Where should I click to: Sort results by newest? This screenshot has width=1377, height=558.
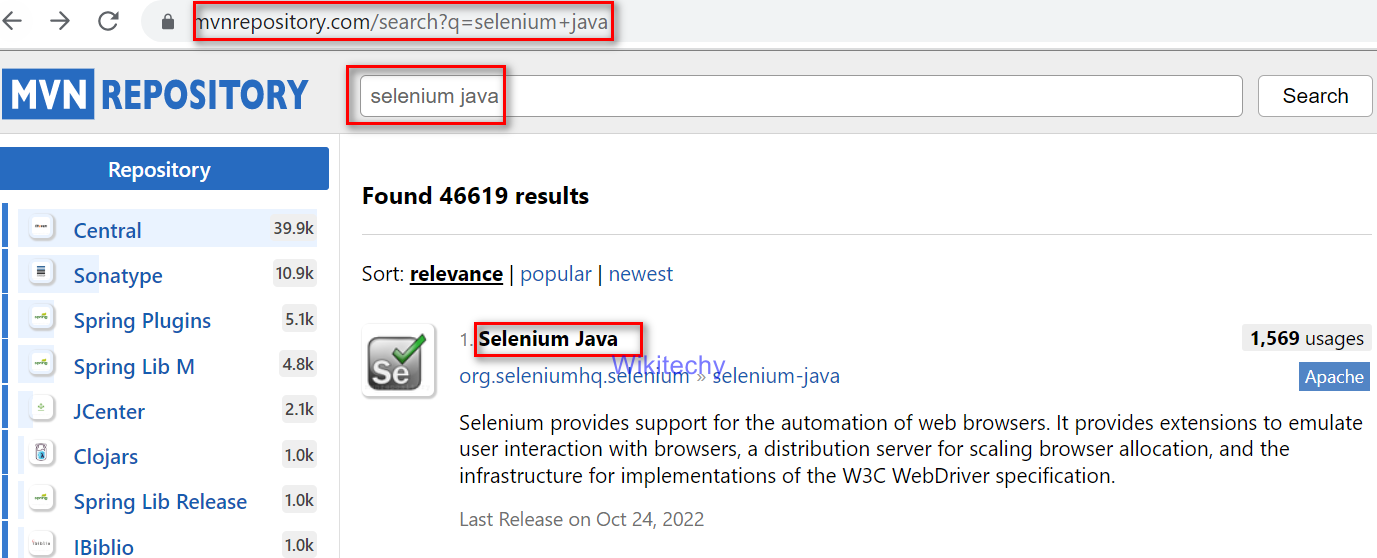pos(641,274)
